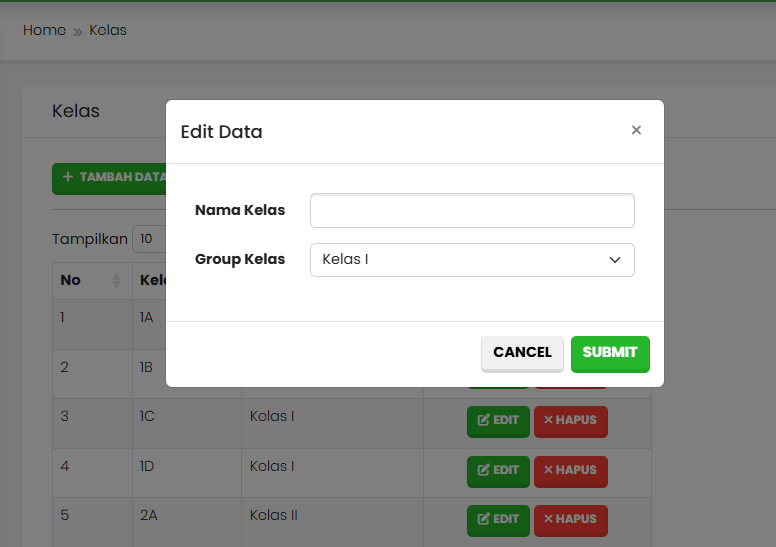Open the Tampilkan entries dropdown
The width and height of the screenshot is (776, 547).
148,239
